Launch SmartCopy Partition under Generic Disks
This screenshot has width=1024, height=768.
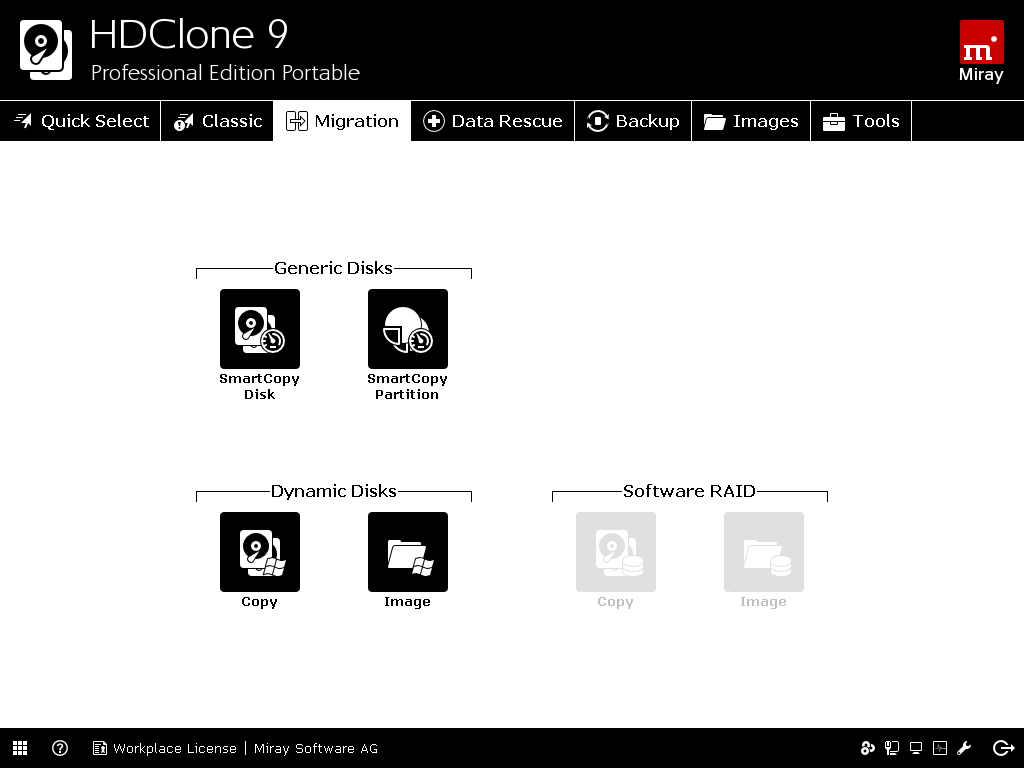408,328
